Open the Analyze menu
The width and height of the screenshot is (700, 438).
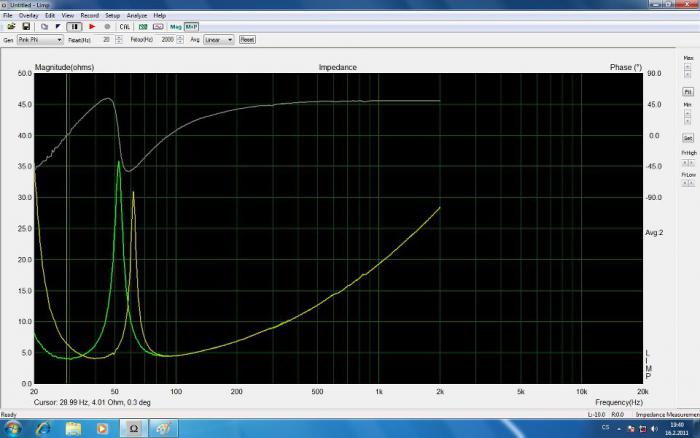click(137, 15)
